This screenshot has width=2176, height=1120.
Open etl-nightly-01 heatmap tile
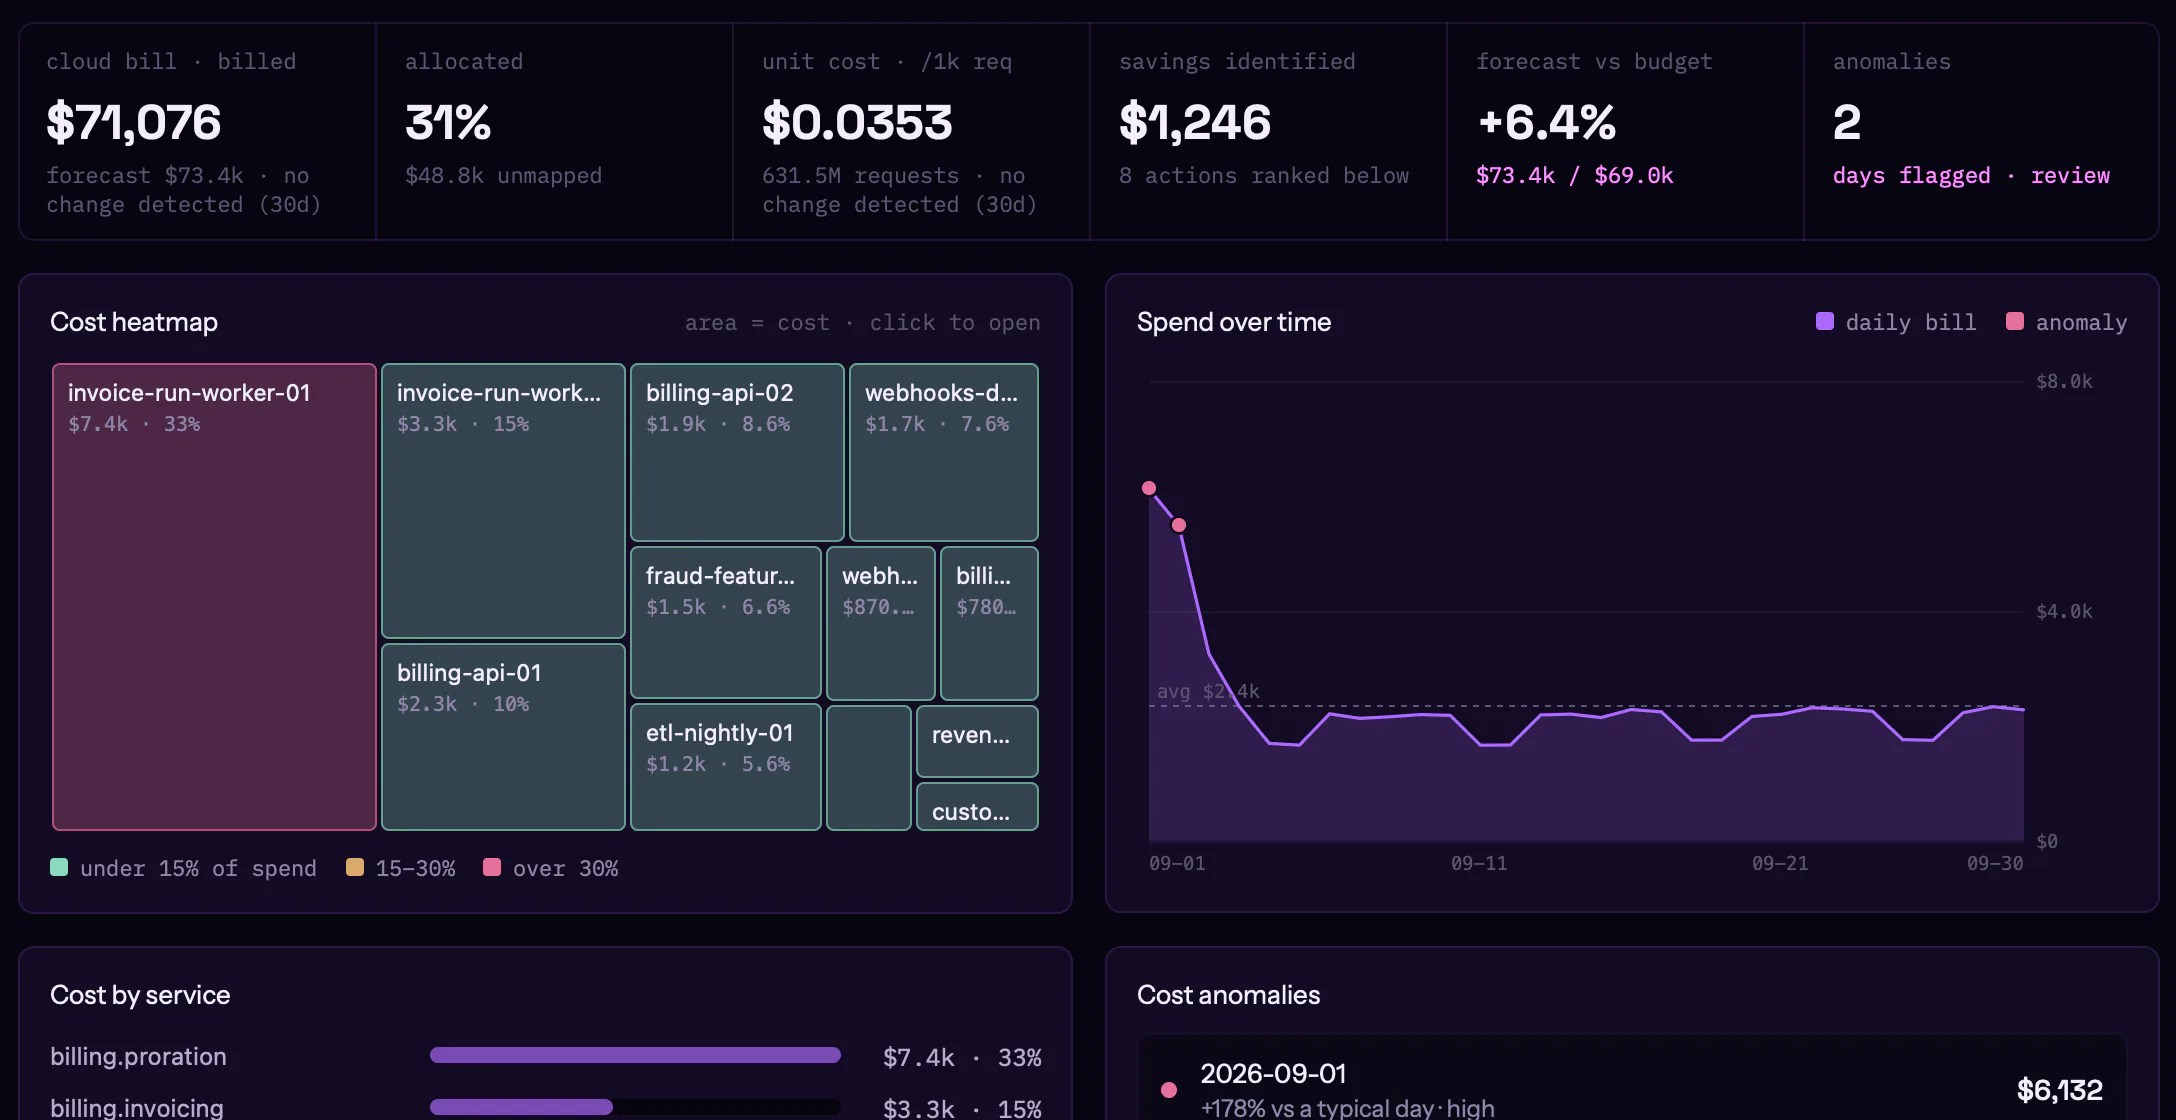coord(726,767)
